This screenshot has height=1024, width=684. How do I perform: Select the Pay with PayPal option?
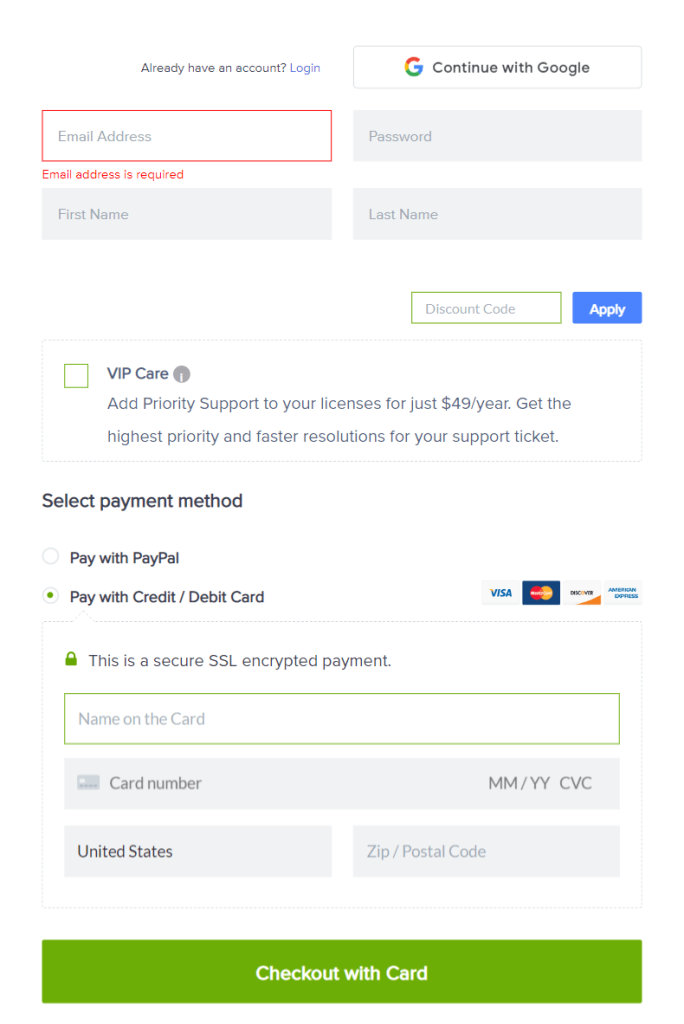[x=50, y=556]
